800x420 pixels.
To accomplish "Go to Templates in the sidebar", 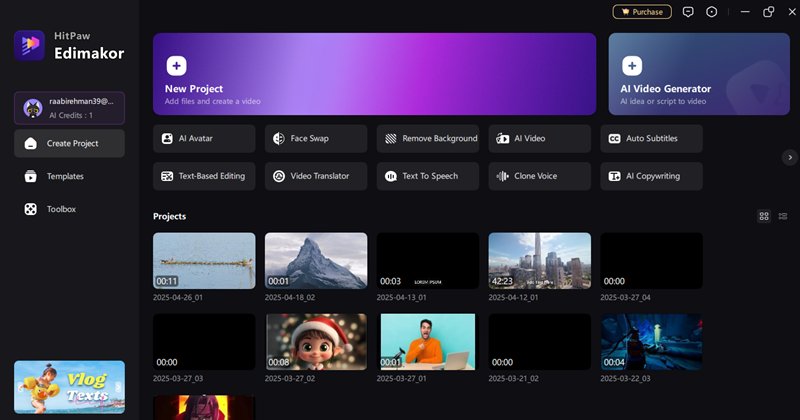I will point(65,176).
